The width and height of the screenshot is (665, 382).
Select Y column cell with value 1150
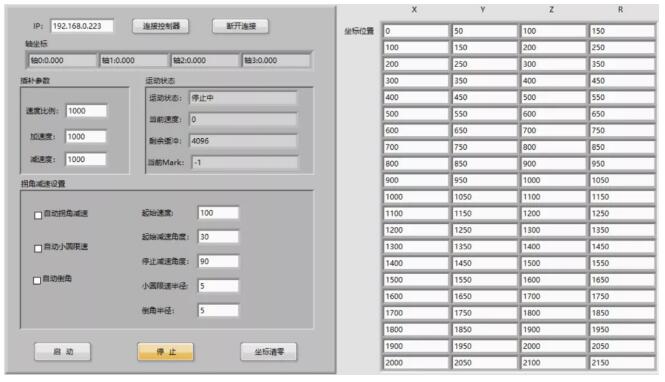484,213
